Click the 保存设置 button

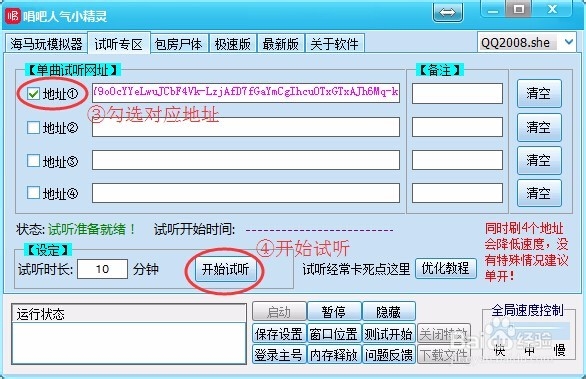click(x=279, y=334)
